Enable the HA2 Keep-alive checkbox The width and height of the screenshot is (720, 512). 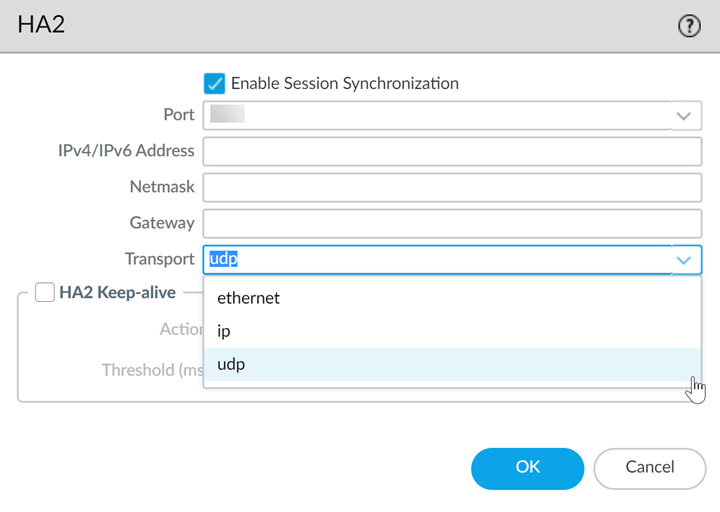point(45,293)
